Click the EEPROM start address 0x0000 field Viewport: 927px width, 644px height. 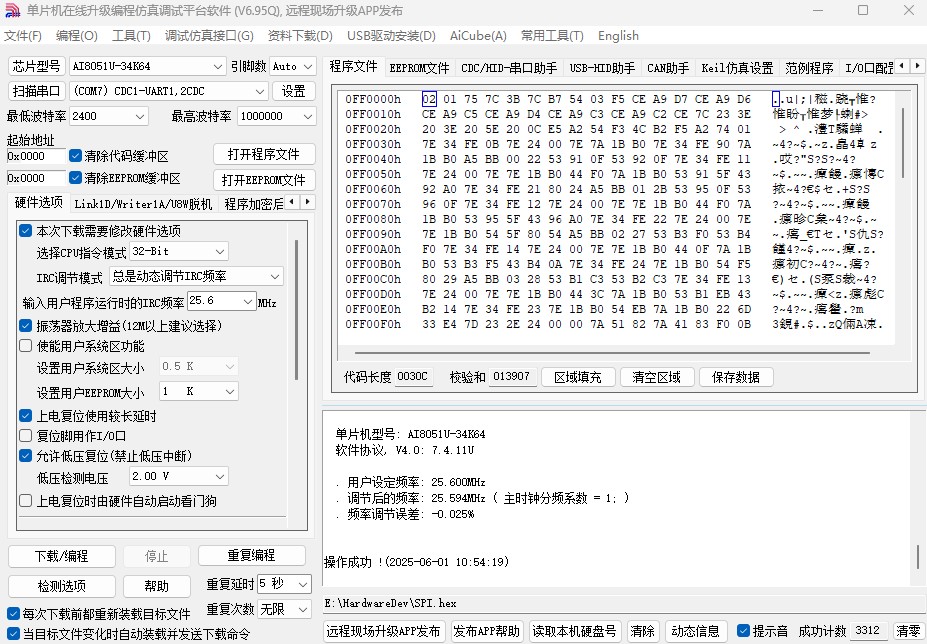(36, 178)
